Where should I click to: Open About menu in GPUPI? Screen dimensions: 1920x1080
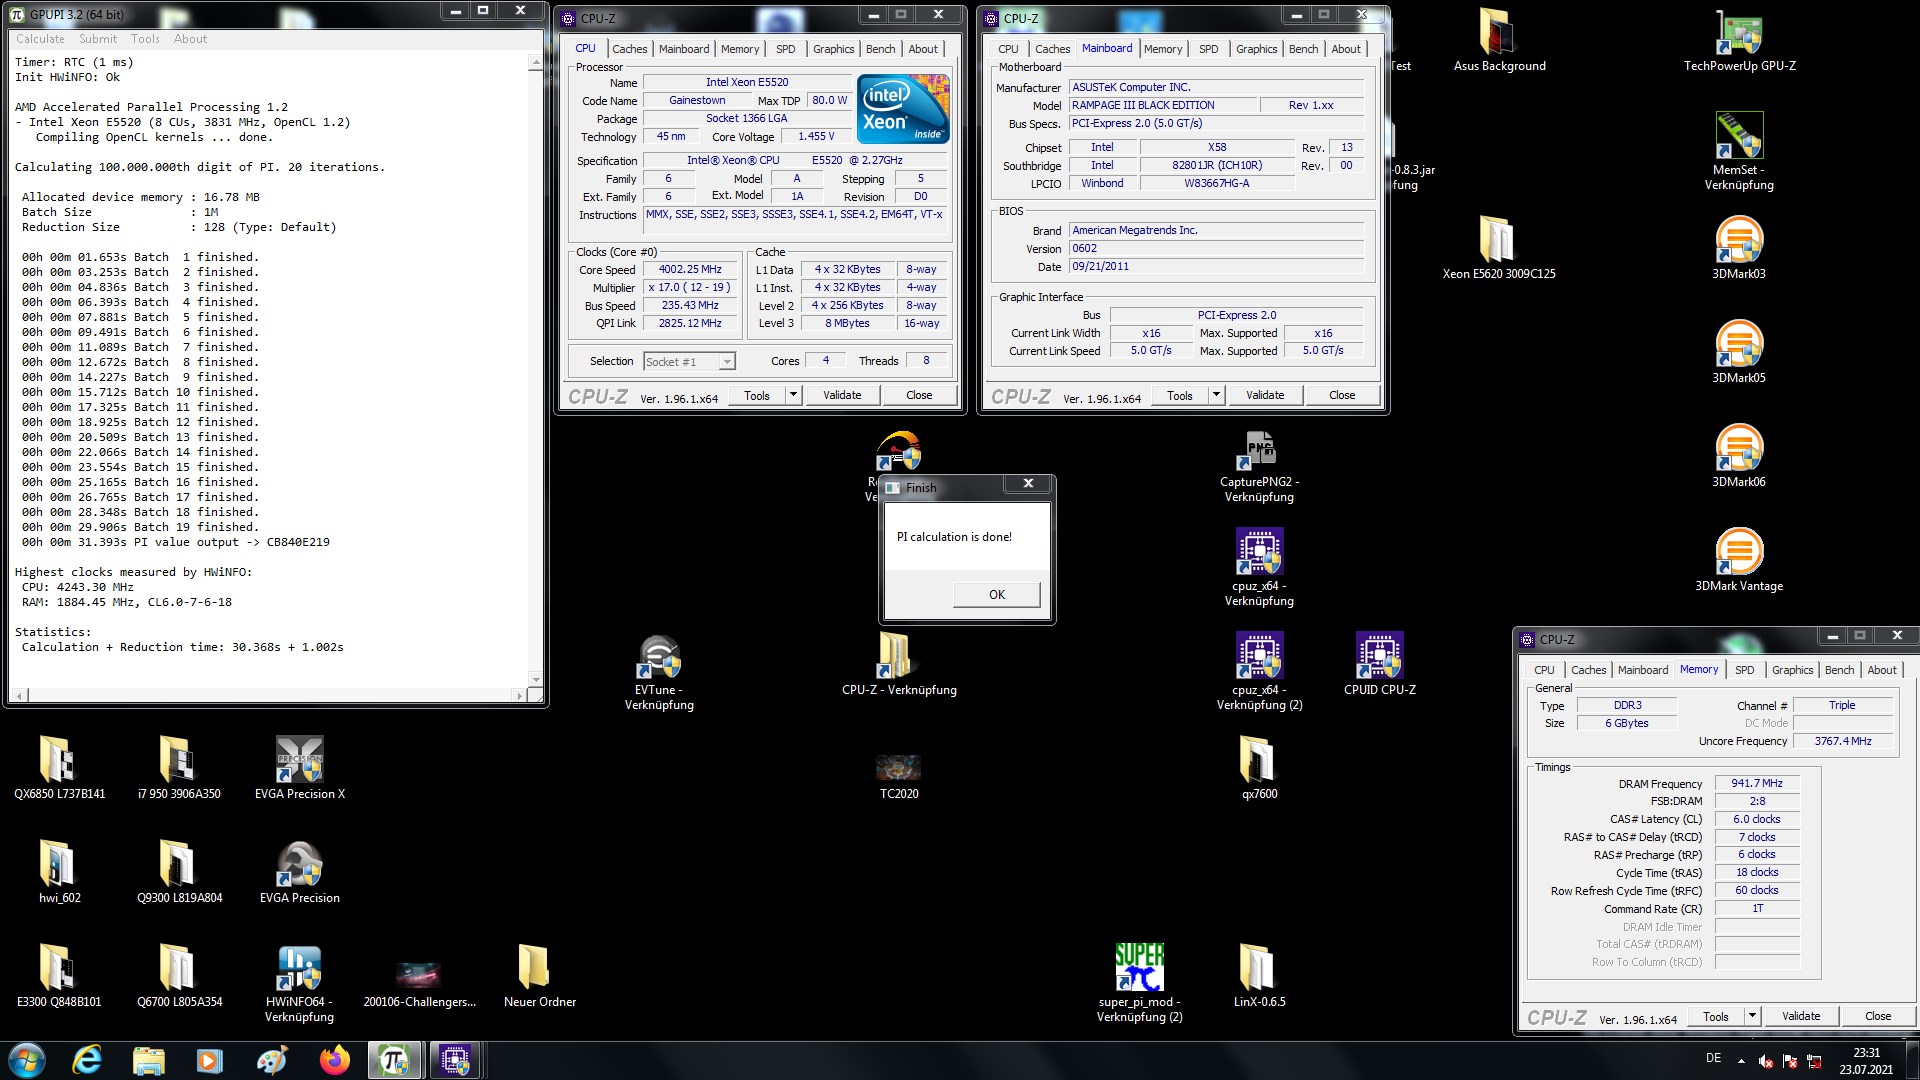190,39
